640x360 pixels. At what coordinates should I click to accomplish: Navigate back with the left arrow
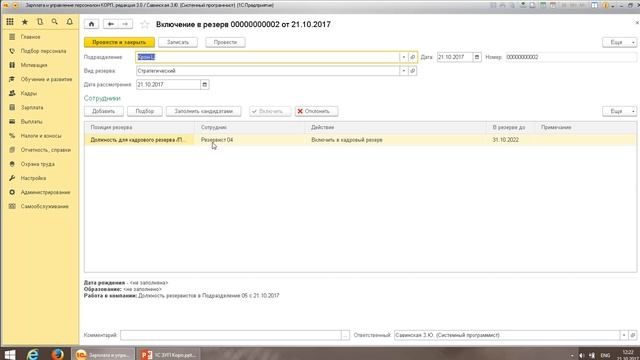coord(111,24)
